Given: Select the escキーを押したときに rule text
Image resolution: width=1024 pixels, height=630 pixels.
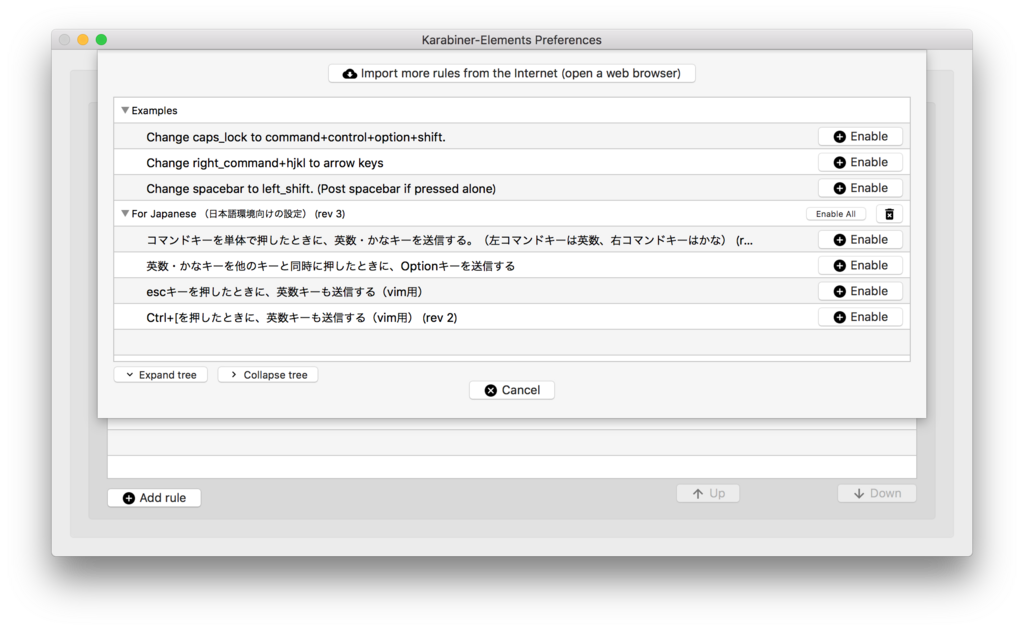Looking at the screenshot, I should click(x=284, y=292).
